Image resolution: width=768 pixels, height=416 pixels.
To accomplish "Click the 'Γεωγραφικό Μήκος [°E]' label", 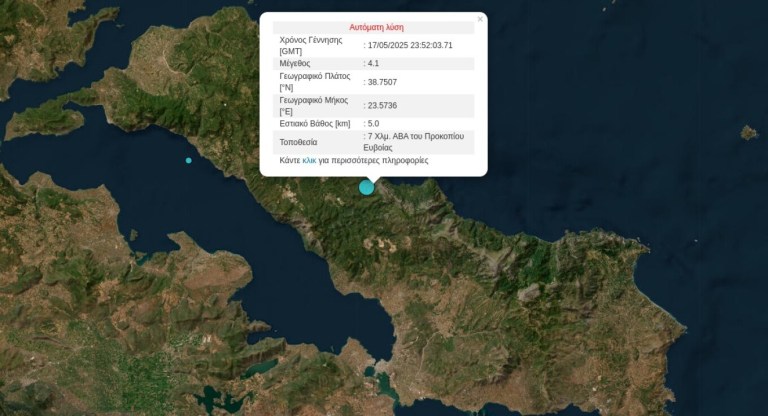I will click(x=318, y=105).
